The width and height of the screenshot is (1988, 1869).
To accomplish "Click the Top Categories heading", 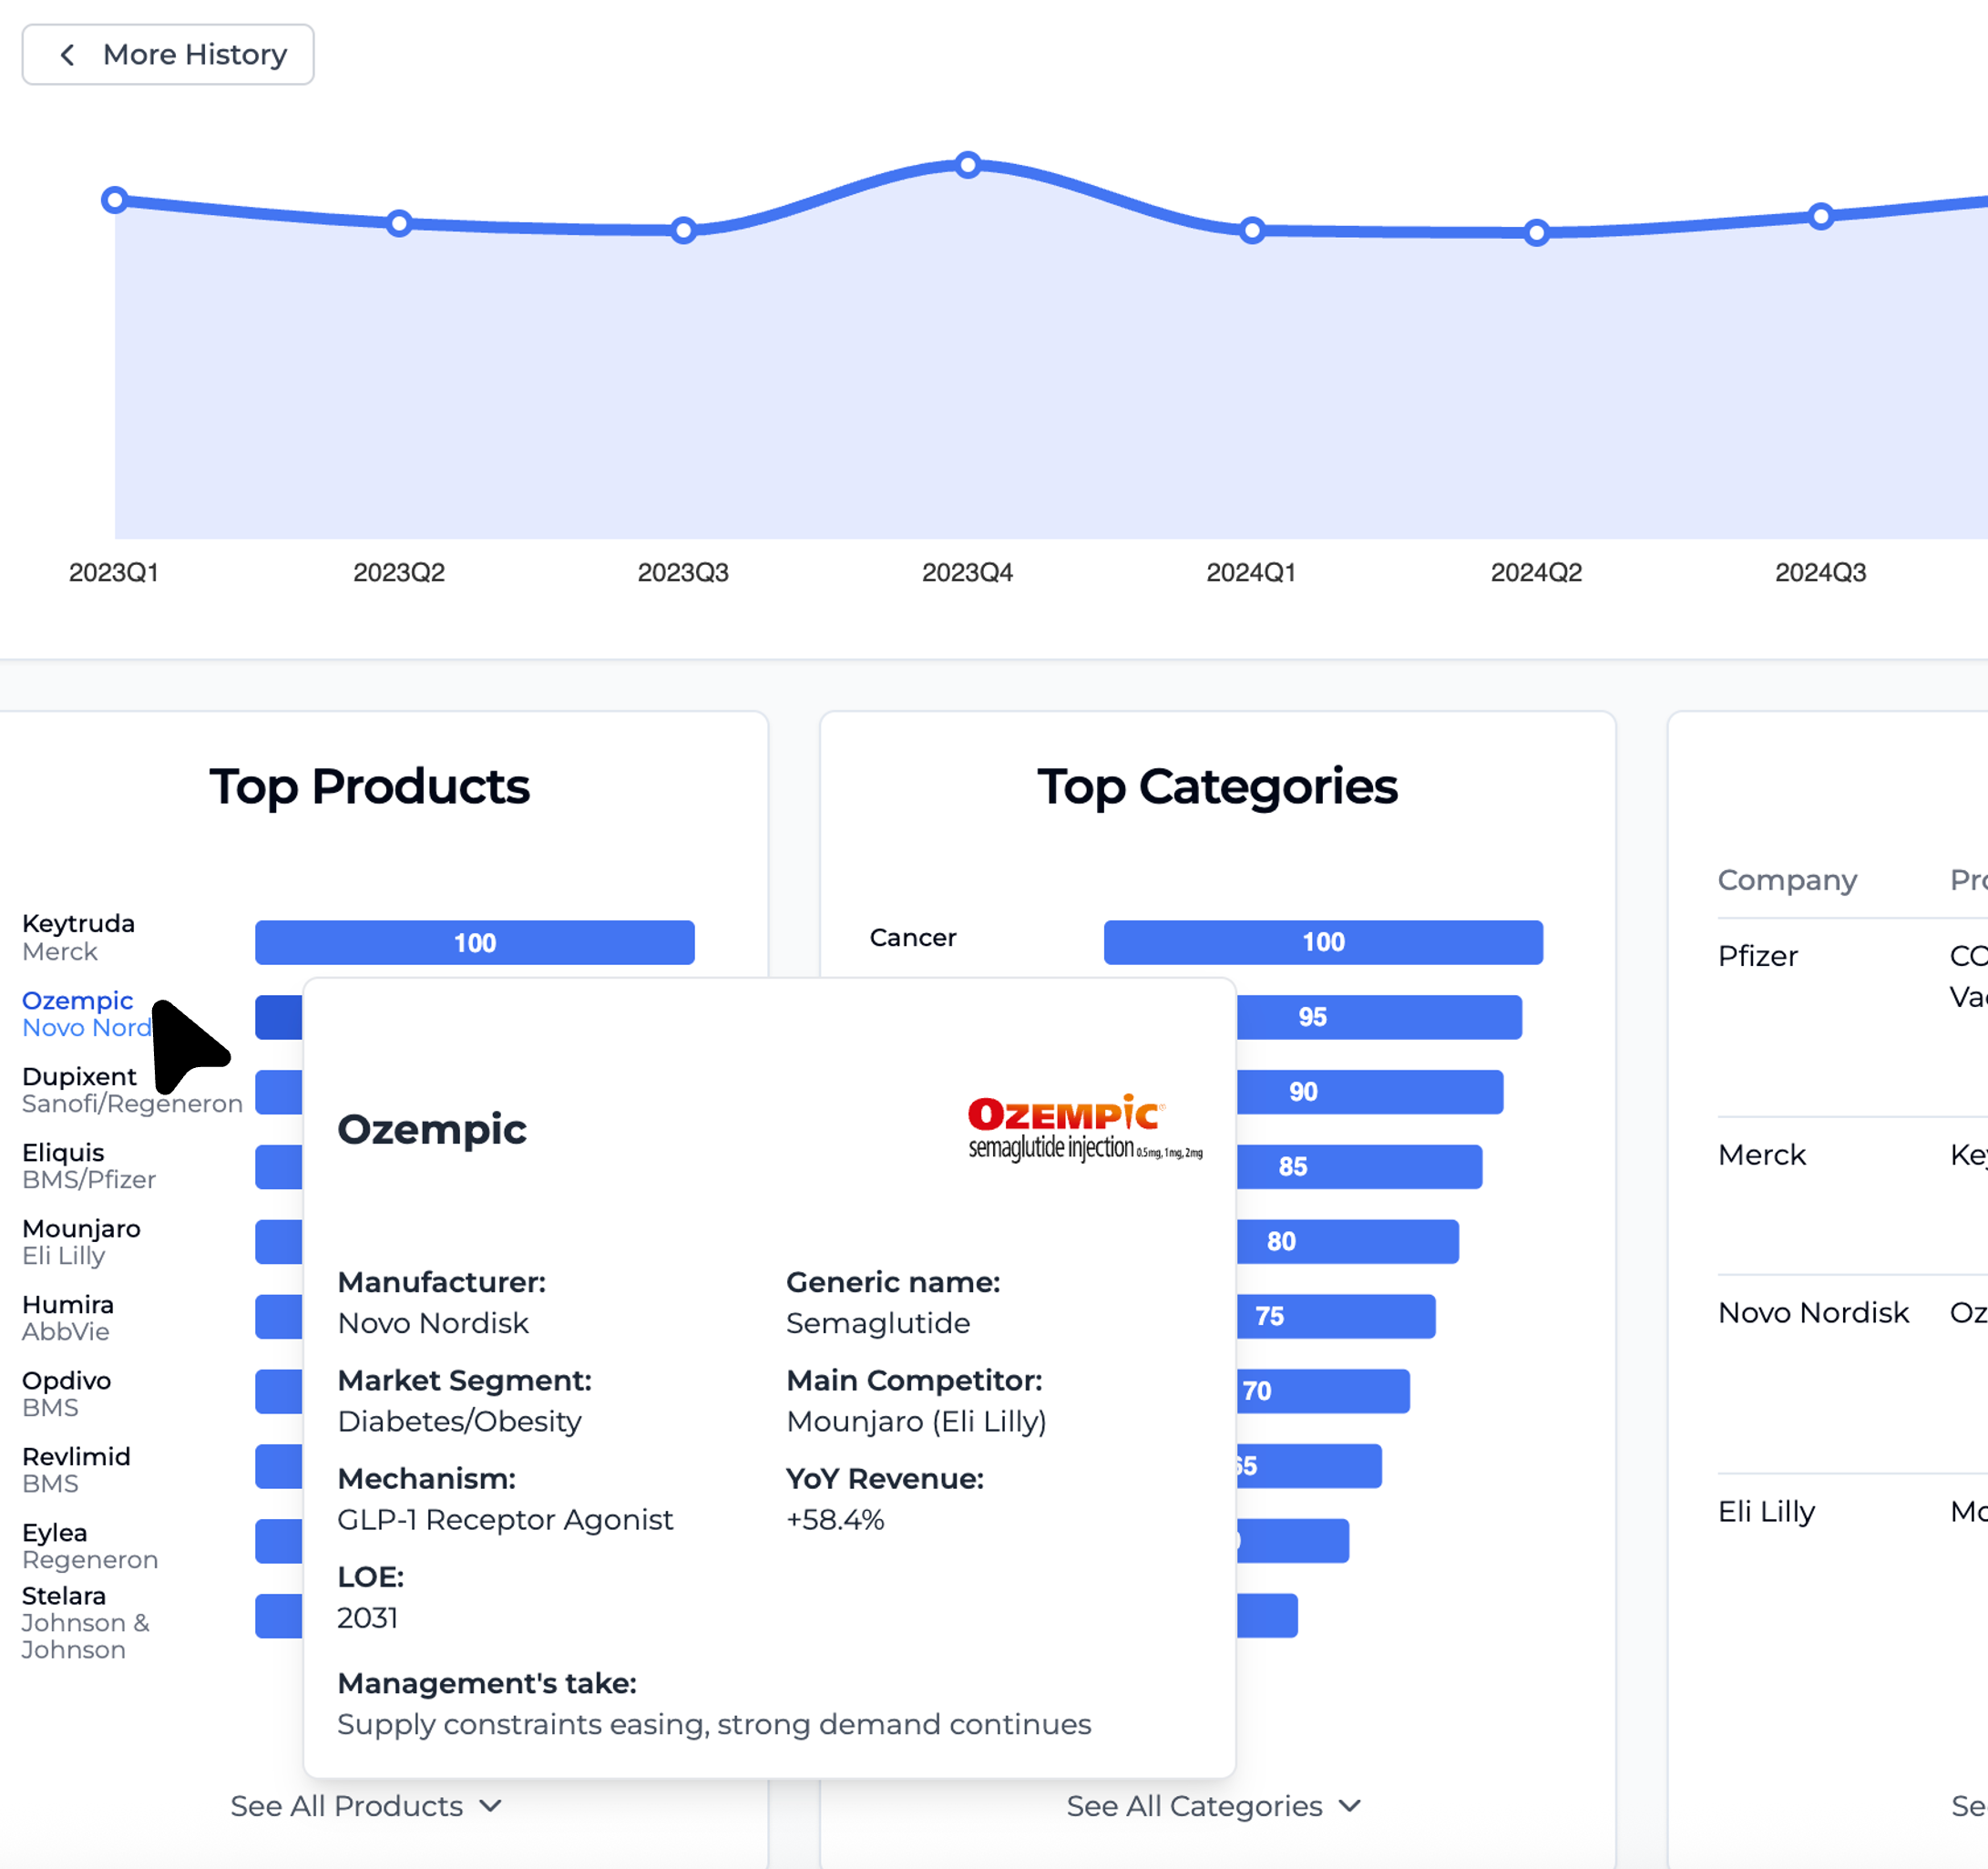I will coord(1217,786).
